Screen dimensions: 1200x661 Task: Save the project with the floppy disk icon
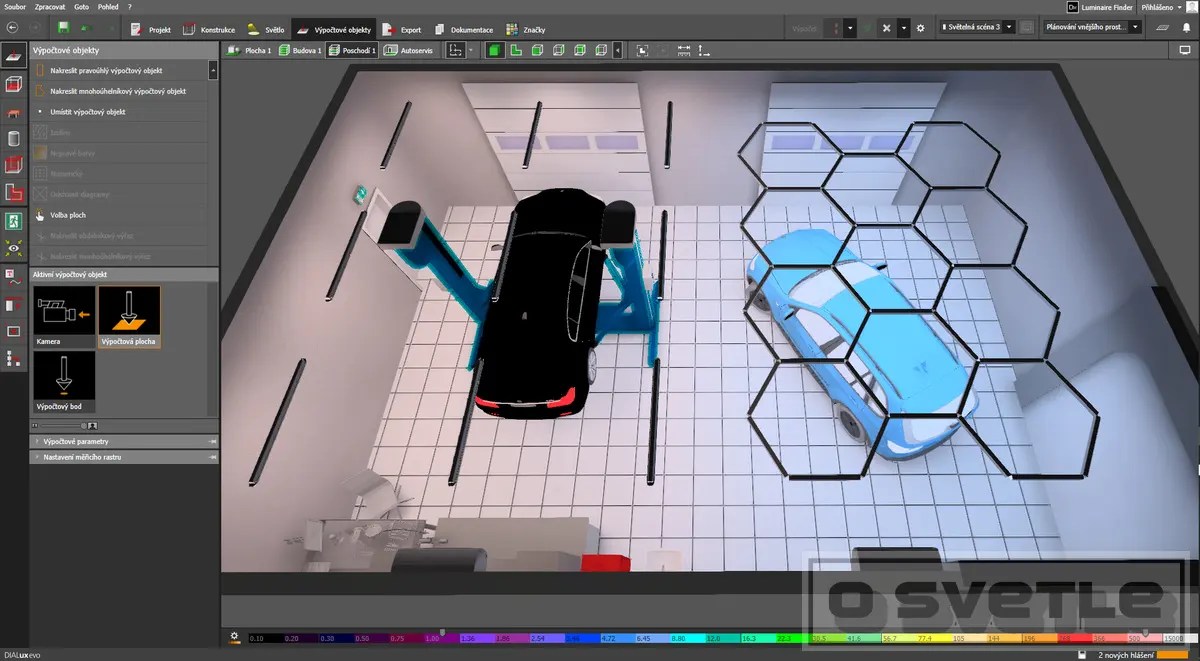[64, 29]
